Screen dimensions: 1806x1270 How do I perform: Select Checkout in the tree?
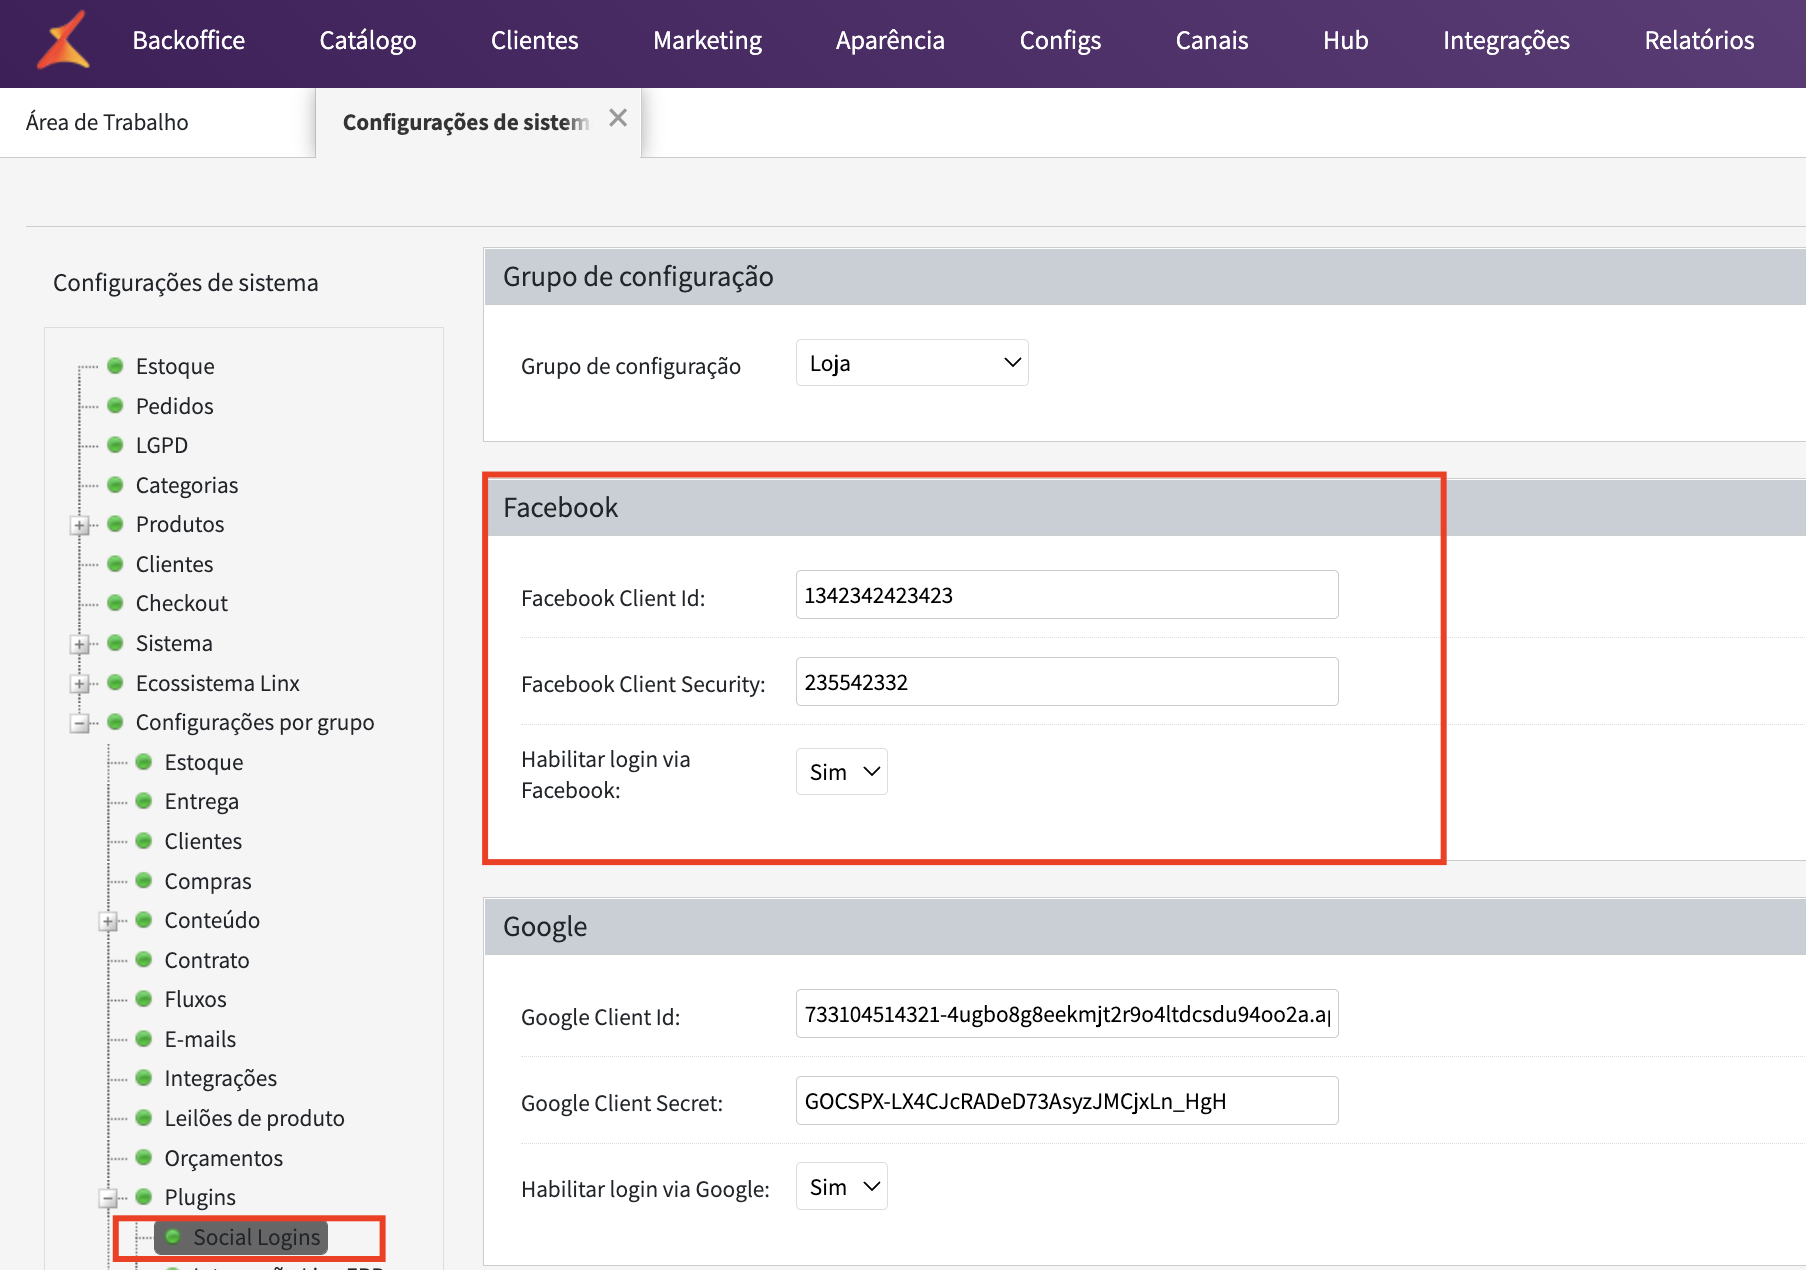tap(182, 603)
